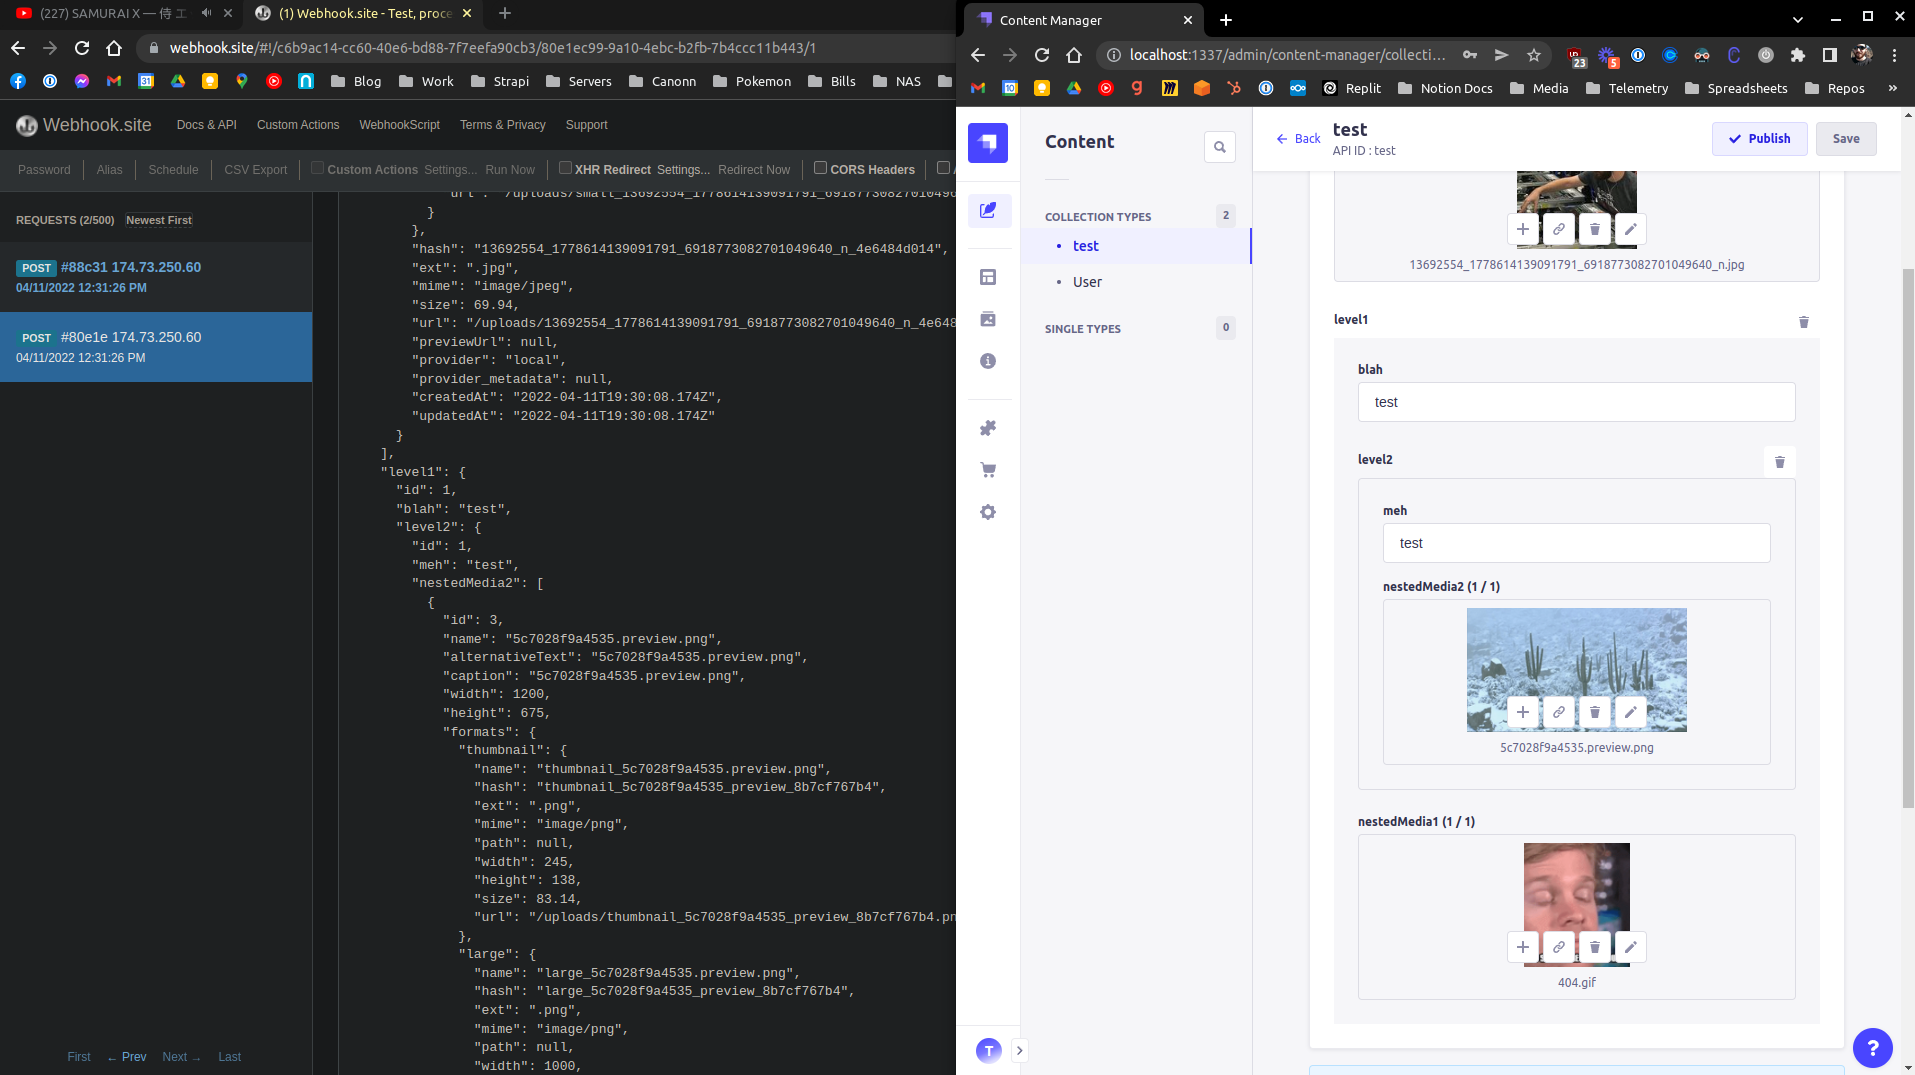
Task: Enable the XHR Redirect checkbox
Action: point(566,169)
